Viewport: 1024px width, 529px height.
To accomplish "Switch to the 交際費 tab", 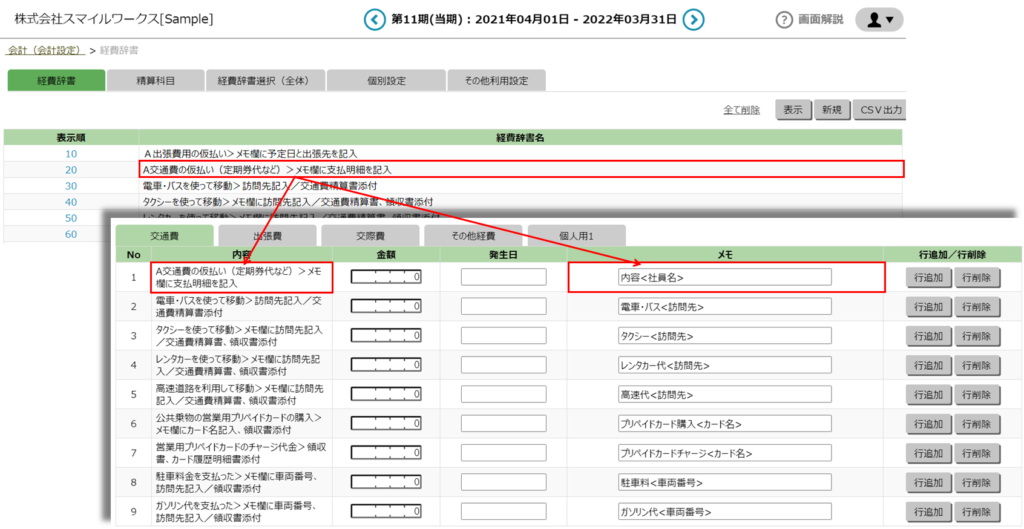I will [x=370, y=236].
